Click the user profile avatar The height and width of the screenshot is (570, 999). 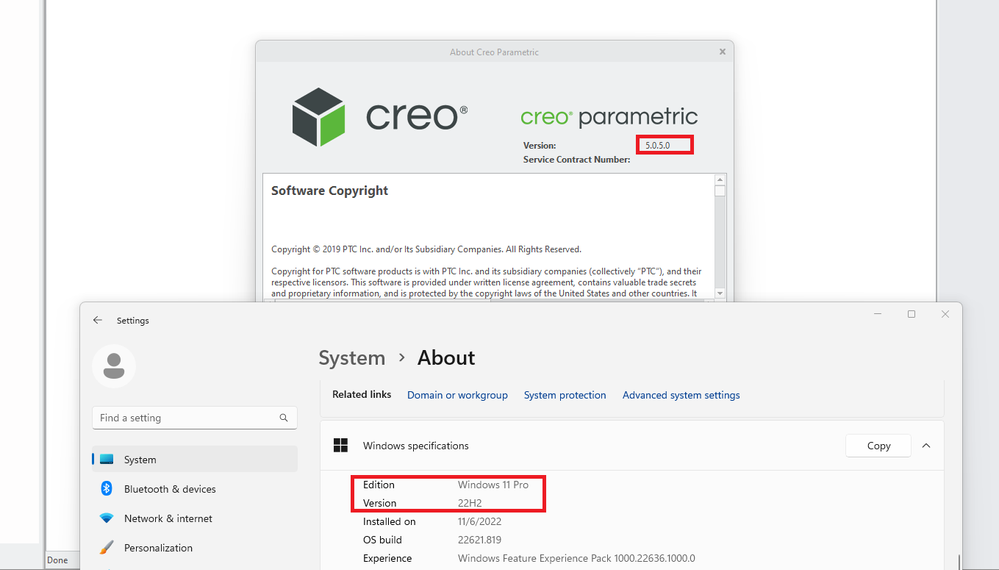click(114, 366)
